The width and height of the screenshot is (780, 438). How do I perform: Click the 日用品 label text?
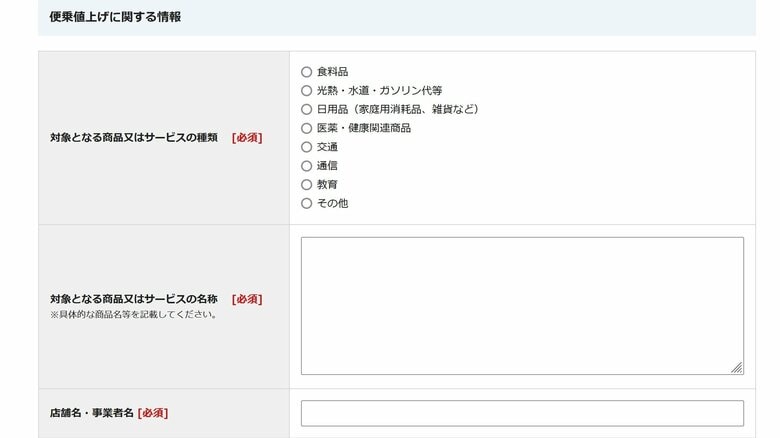332,110
